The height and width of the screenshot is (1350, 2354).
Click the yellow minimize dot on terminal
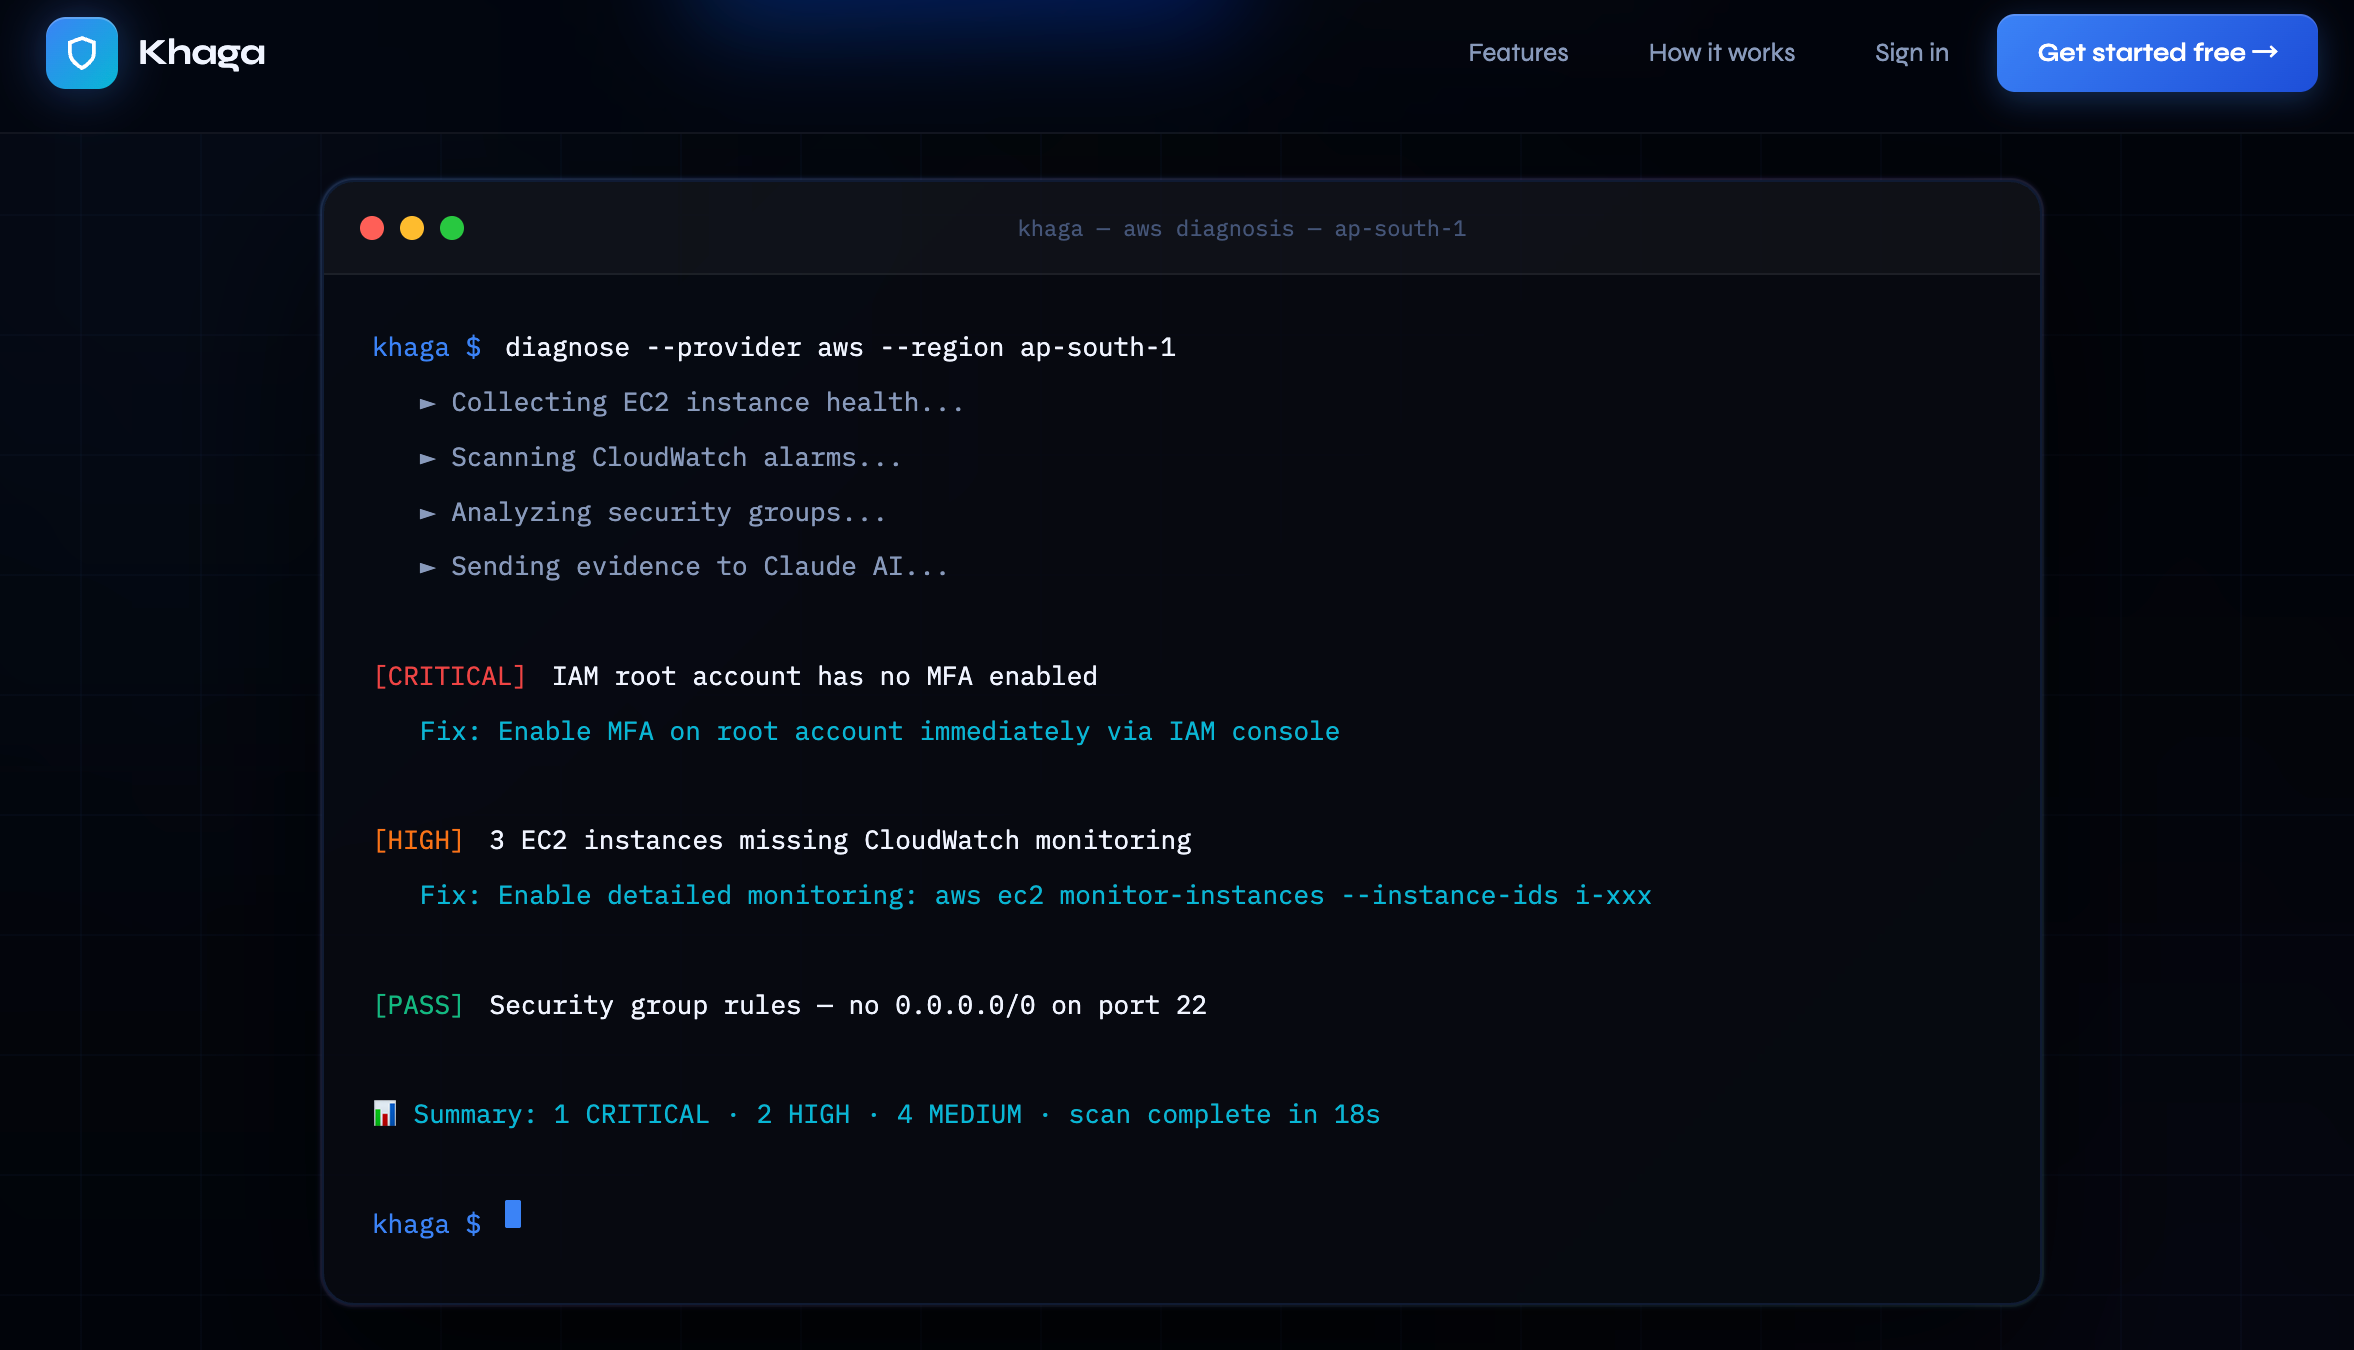[x=412, y=228]
